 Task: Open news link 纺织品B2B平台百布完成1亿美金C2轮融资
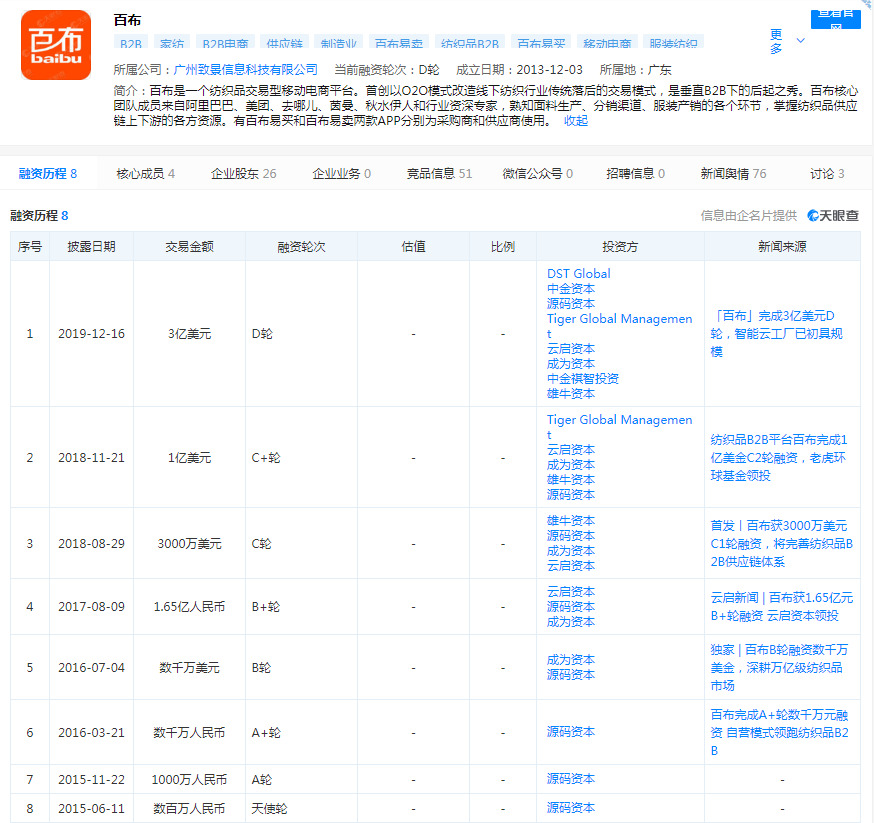(779, 457)
